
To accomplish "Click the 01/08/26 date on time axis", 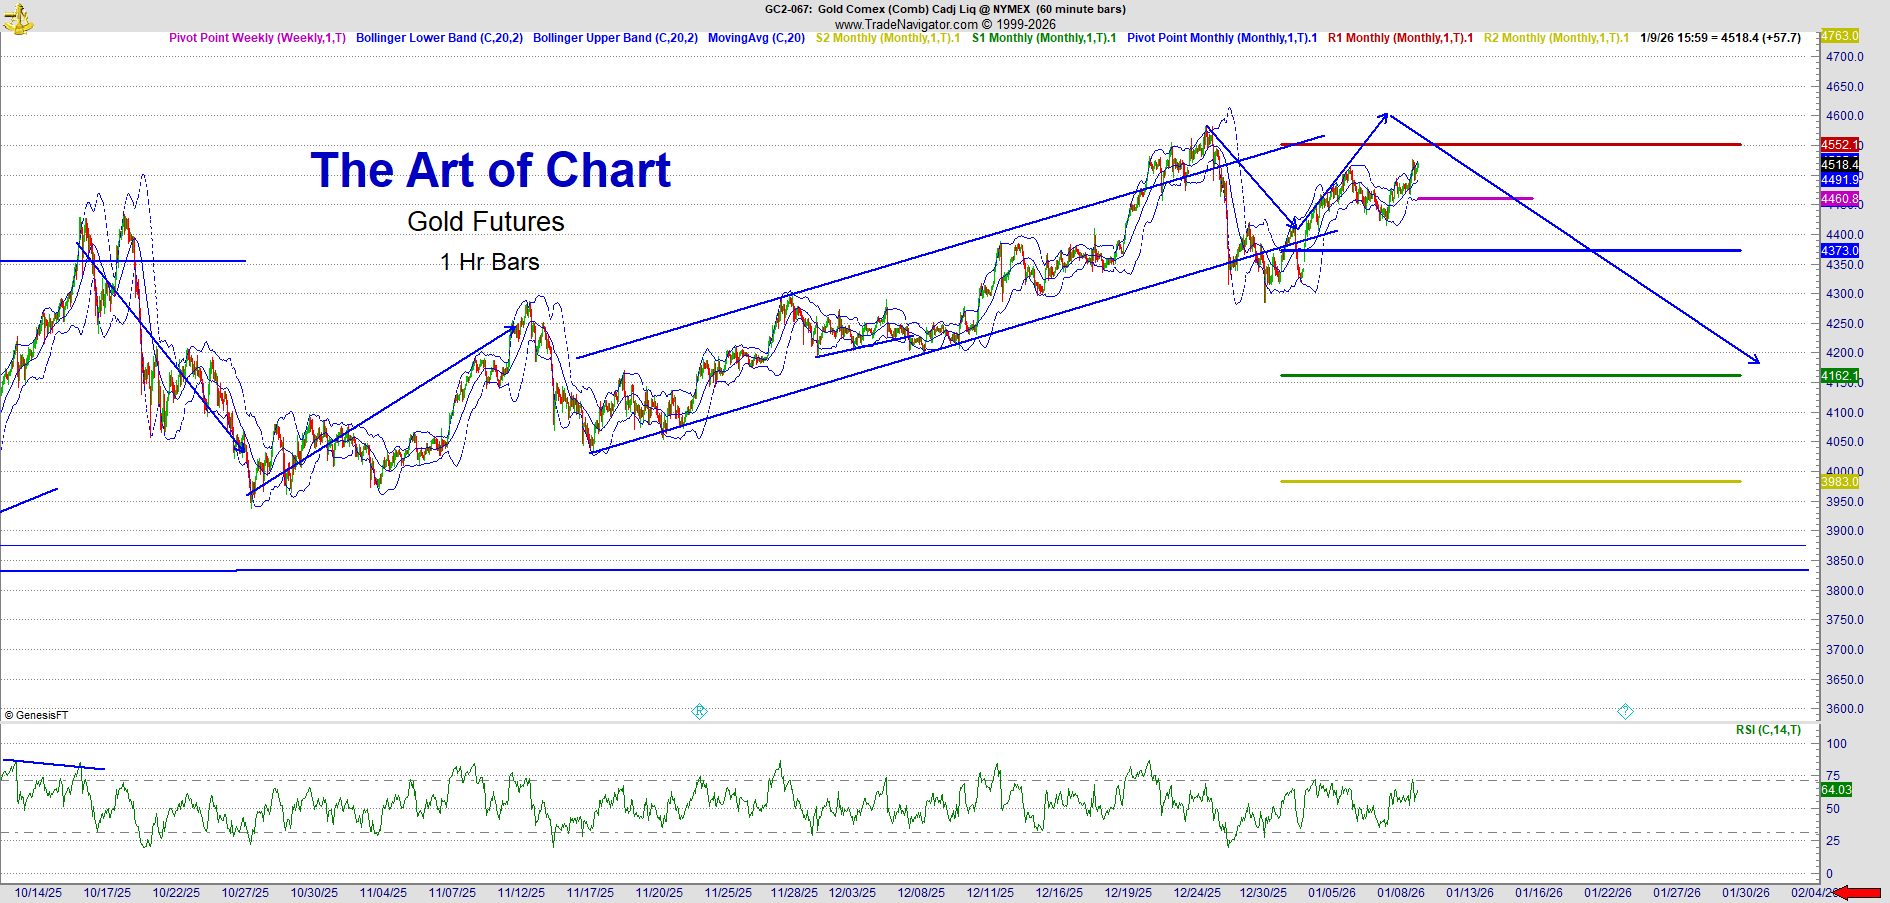I will pos(1400,893).
